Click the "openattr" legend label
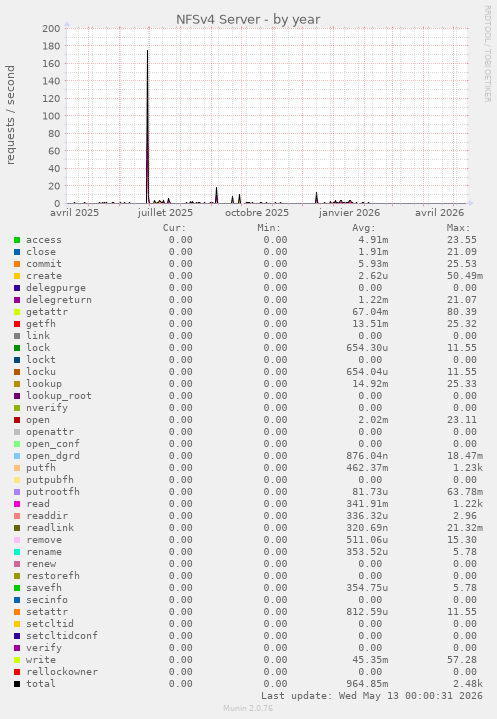This screenshot has width=497, height=719. pos(50,432)
